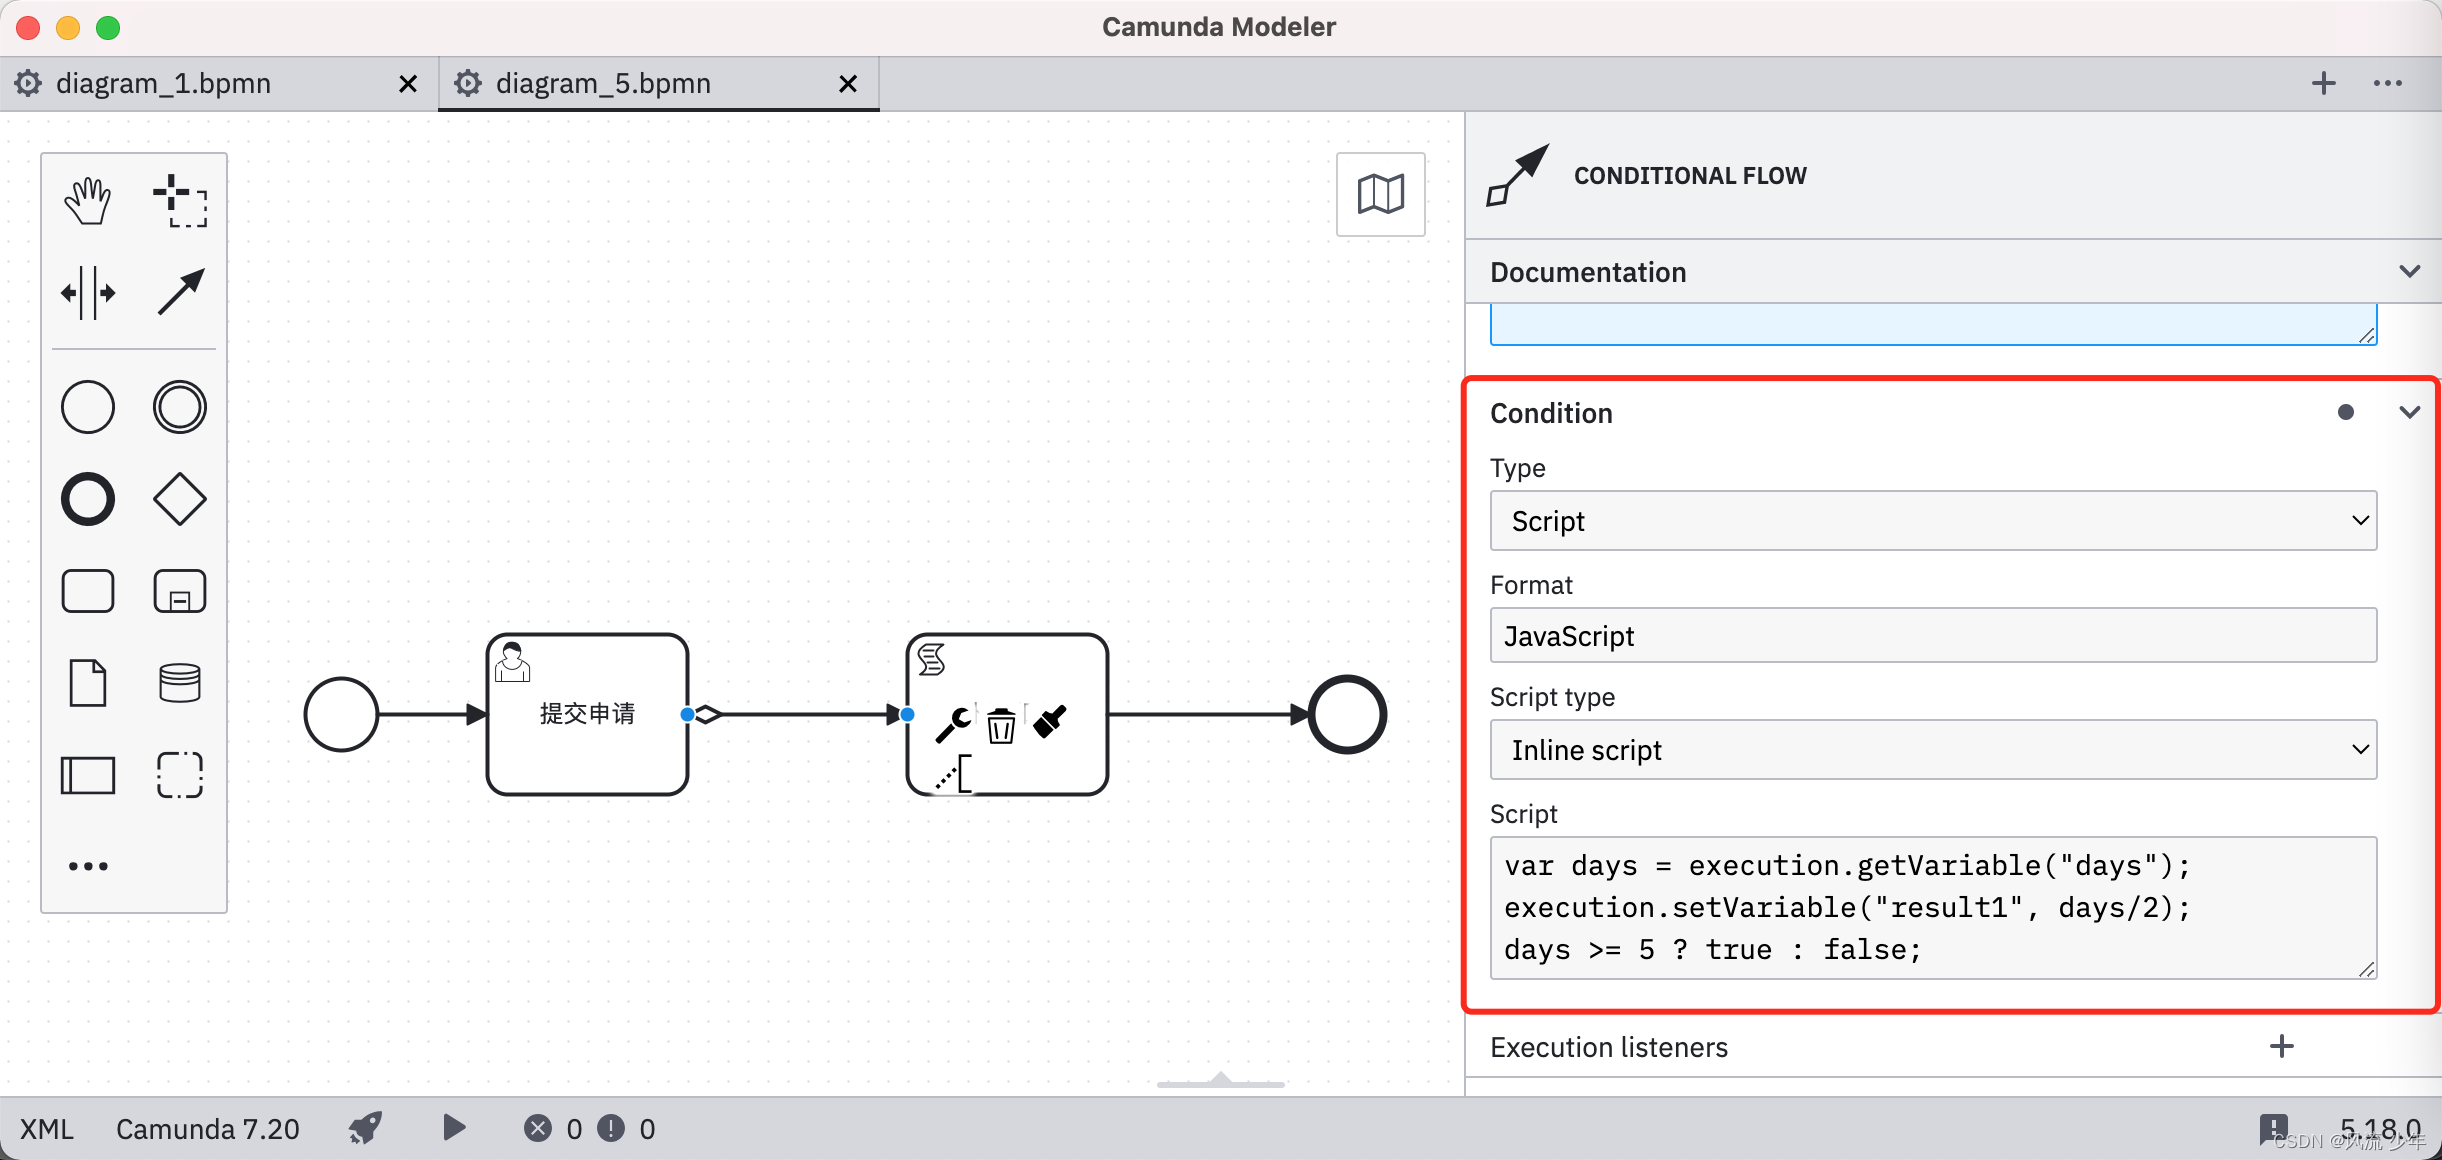Create a gateway from palette

180,499
